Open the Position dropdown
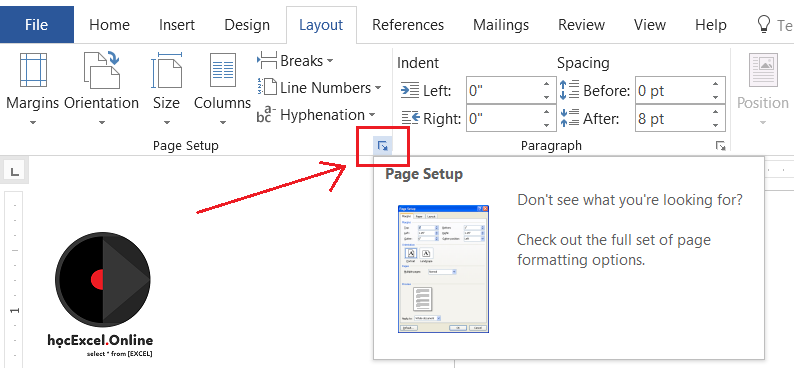Screen dimensions: 794x368 [x=763, y=90]
